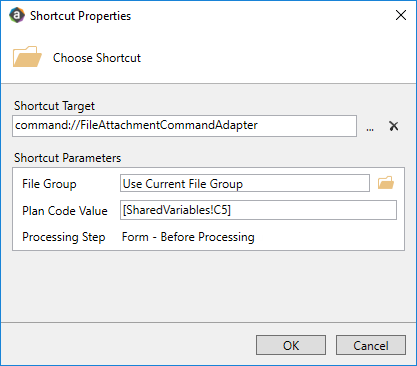Screen dimensions: 417x366
Task: Click the Processing Step label
Action: click(x=64, y=237)
